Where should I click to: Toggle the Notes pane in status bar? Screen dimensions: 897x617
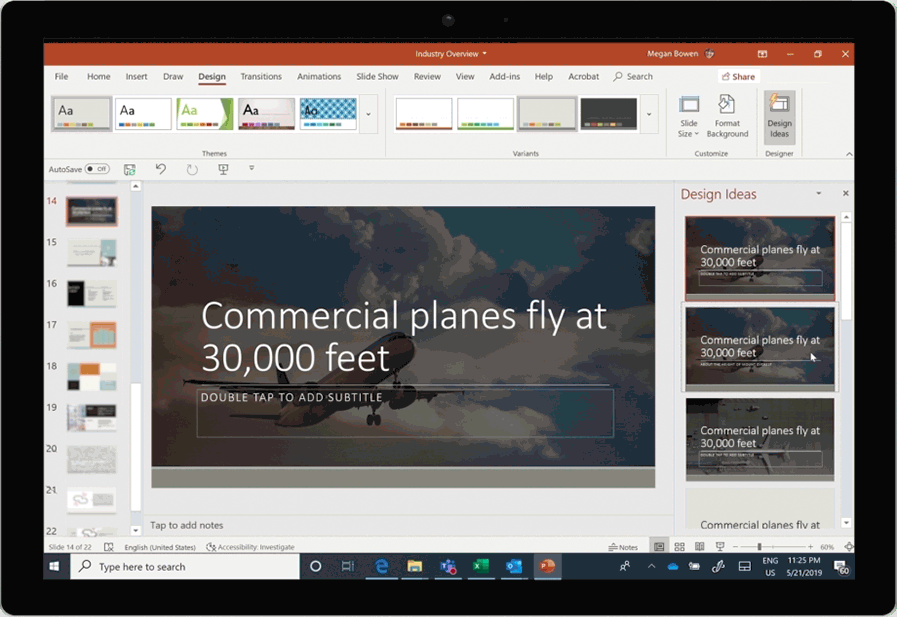625,546
